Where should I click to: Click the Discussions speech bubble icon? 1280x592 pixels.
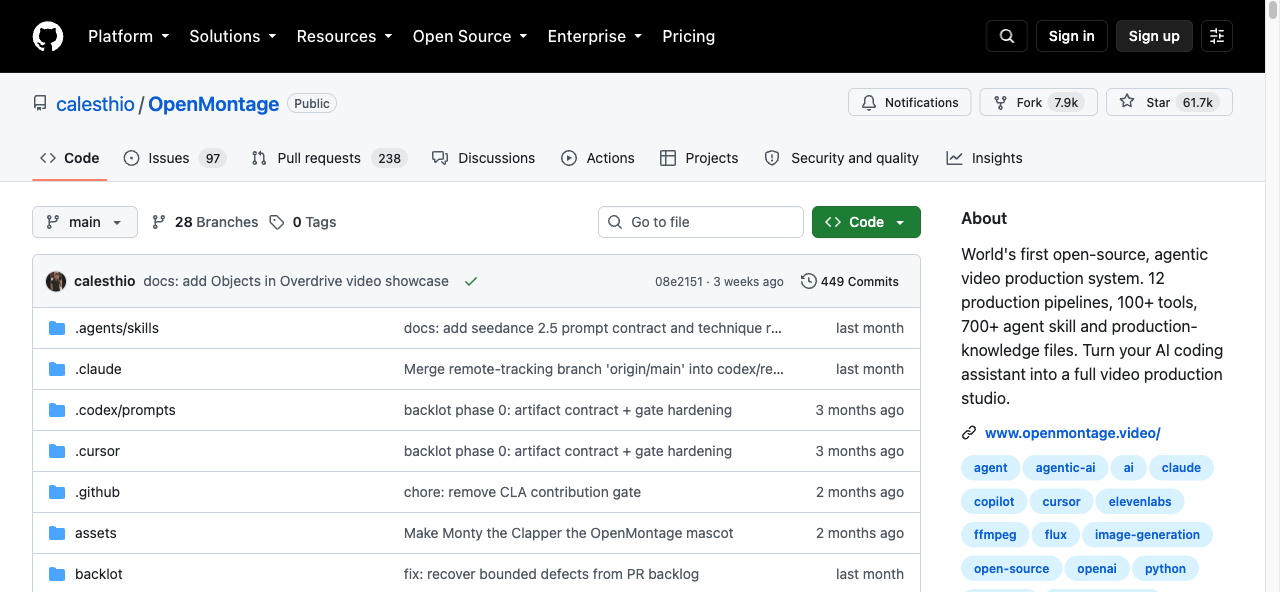pos(440,158)
